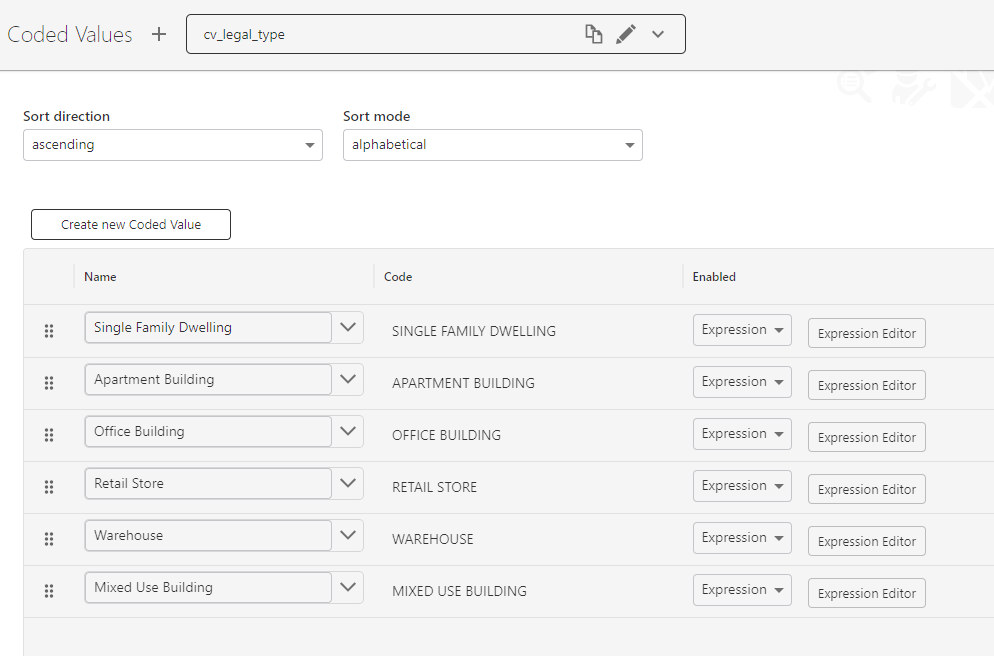994x656 pixels.
Task: Open the Enabled Expression dropdown for Warehouse
Action: click(742, 538)
